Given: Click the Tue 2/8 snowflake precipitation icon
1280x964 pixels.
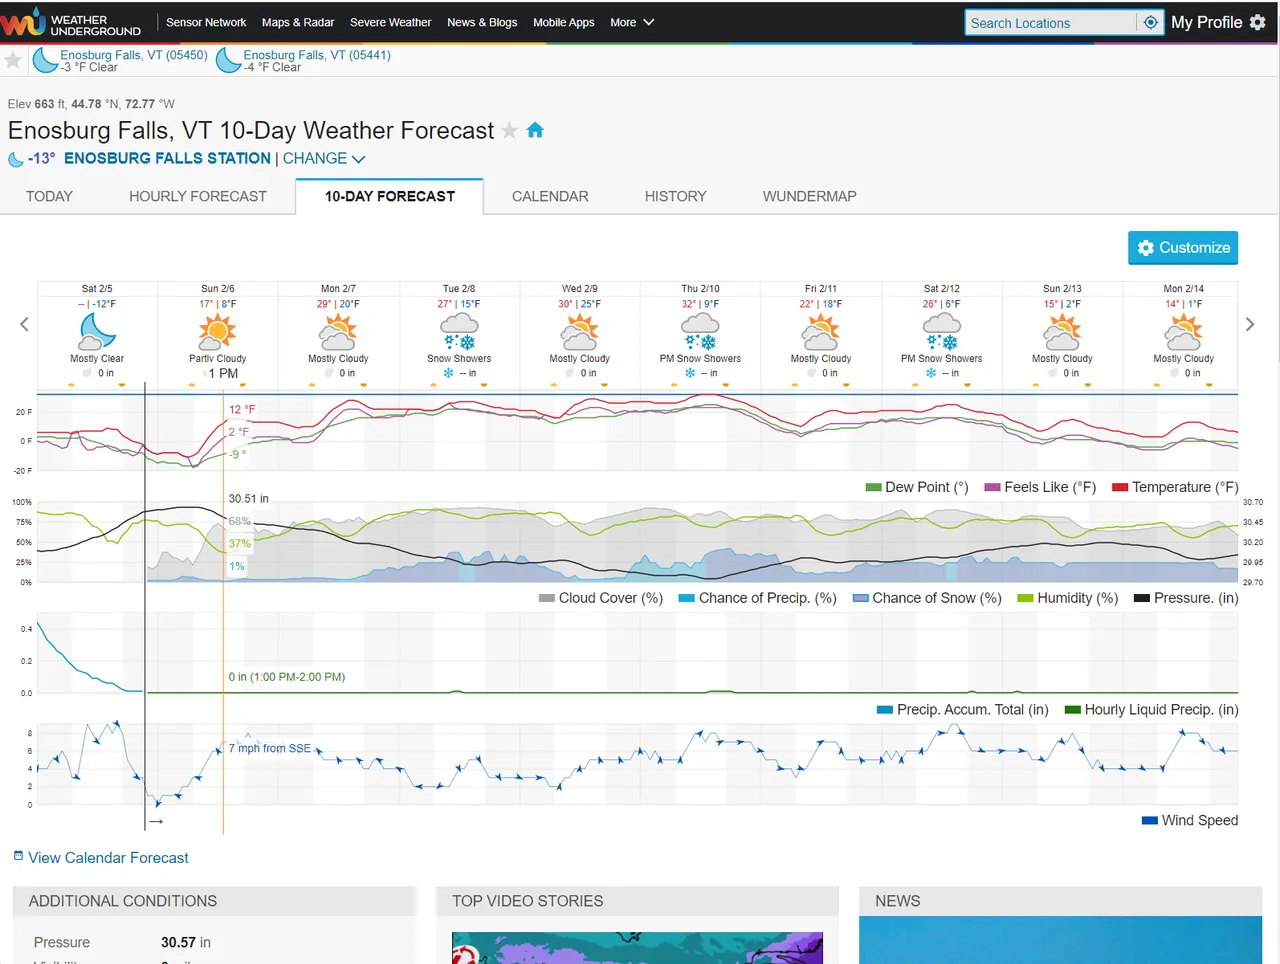Looking at the screenshot, I should point(449,373).
